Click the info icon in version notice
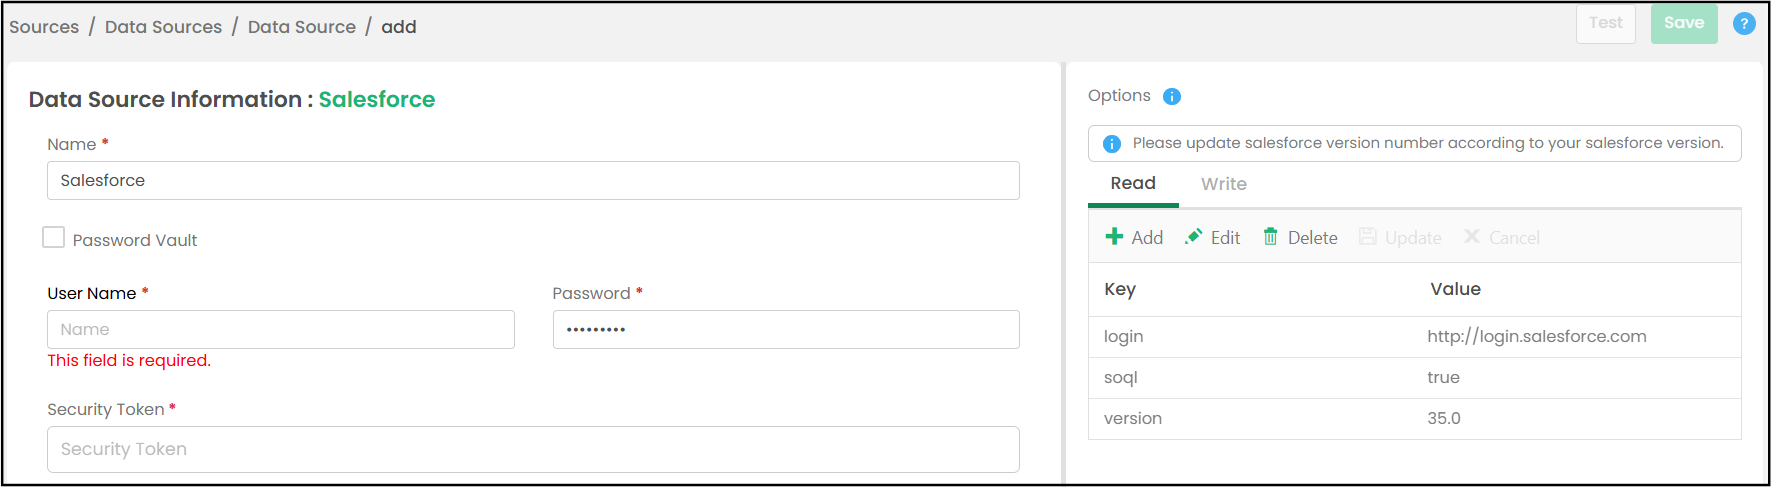Viewport: 1771px width, 487px height. [1111, 144]
